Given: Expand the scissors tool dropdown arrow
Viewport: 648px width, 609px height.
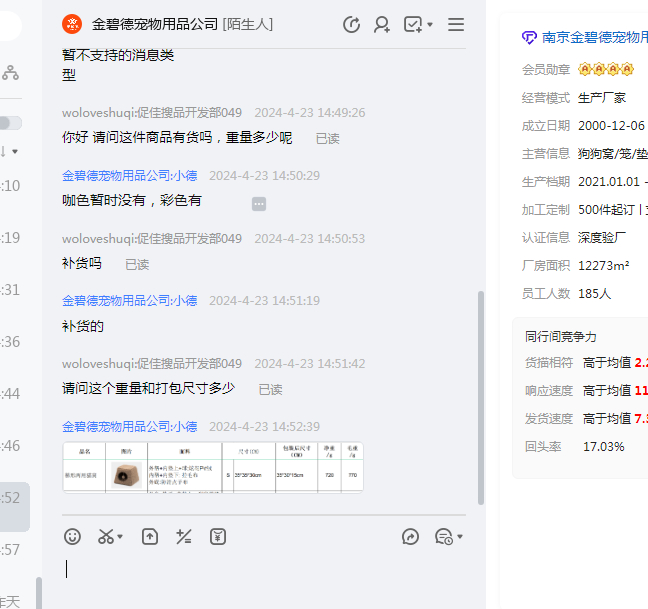Looking at the screenshot, I should click(121, 538).
